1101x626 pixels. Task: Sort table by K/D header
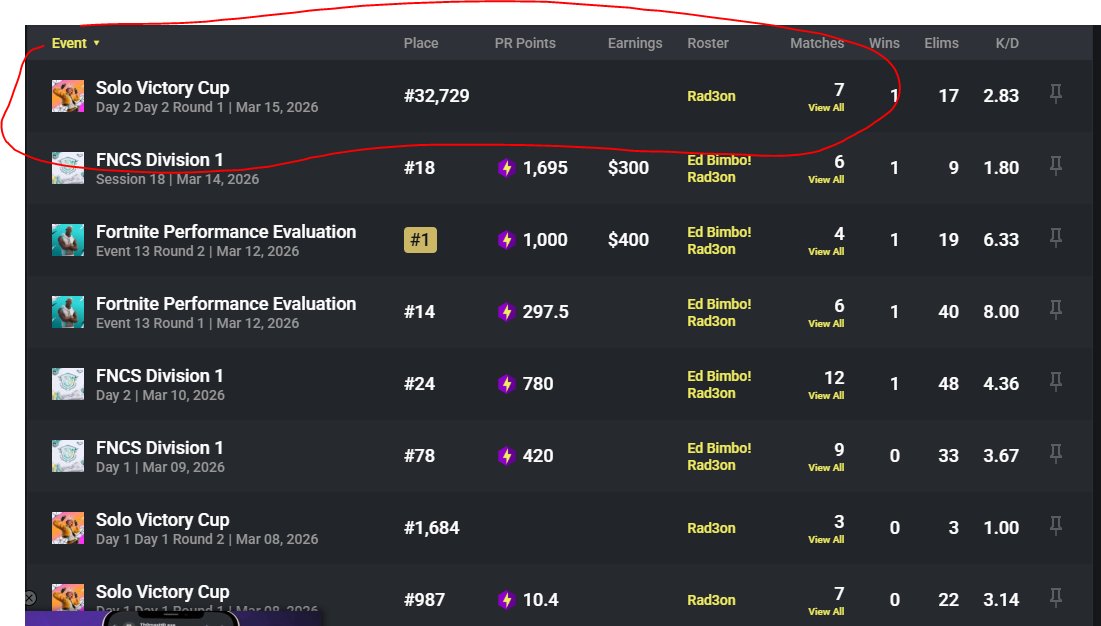pos(1007,43)
